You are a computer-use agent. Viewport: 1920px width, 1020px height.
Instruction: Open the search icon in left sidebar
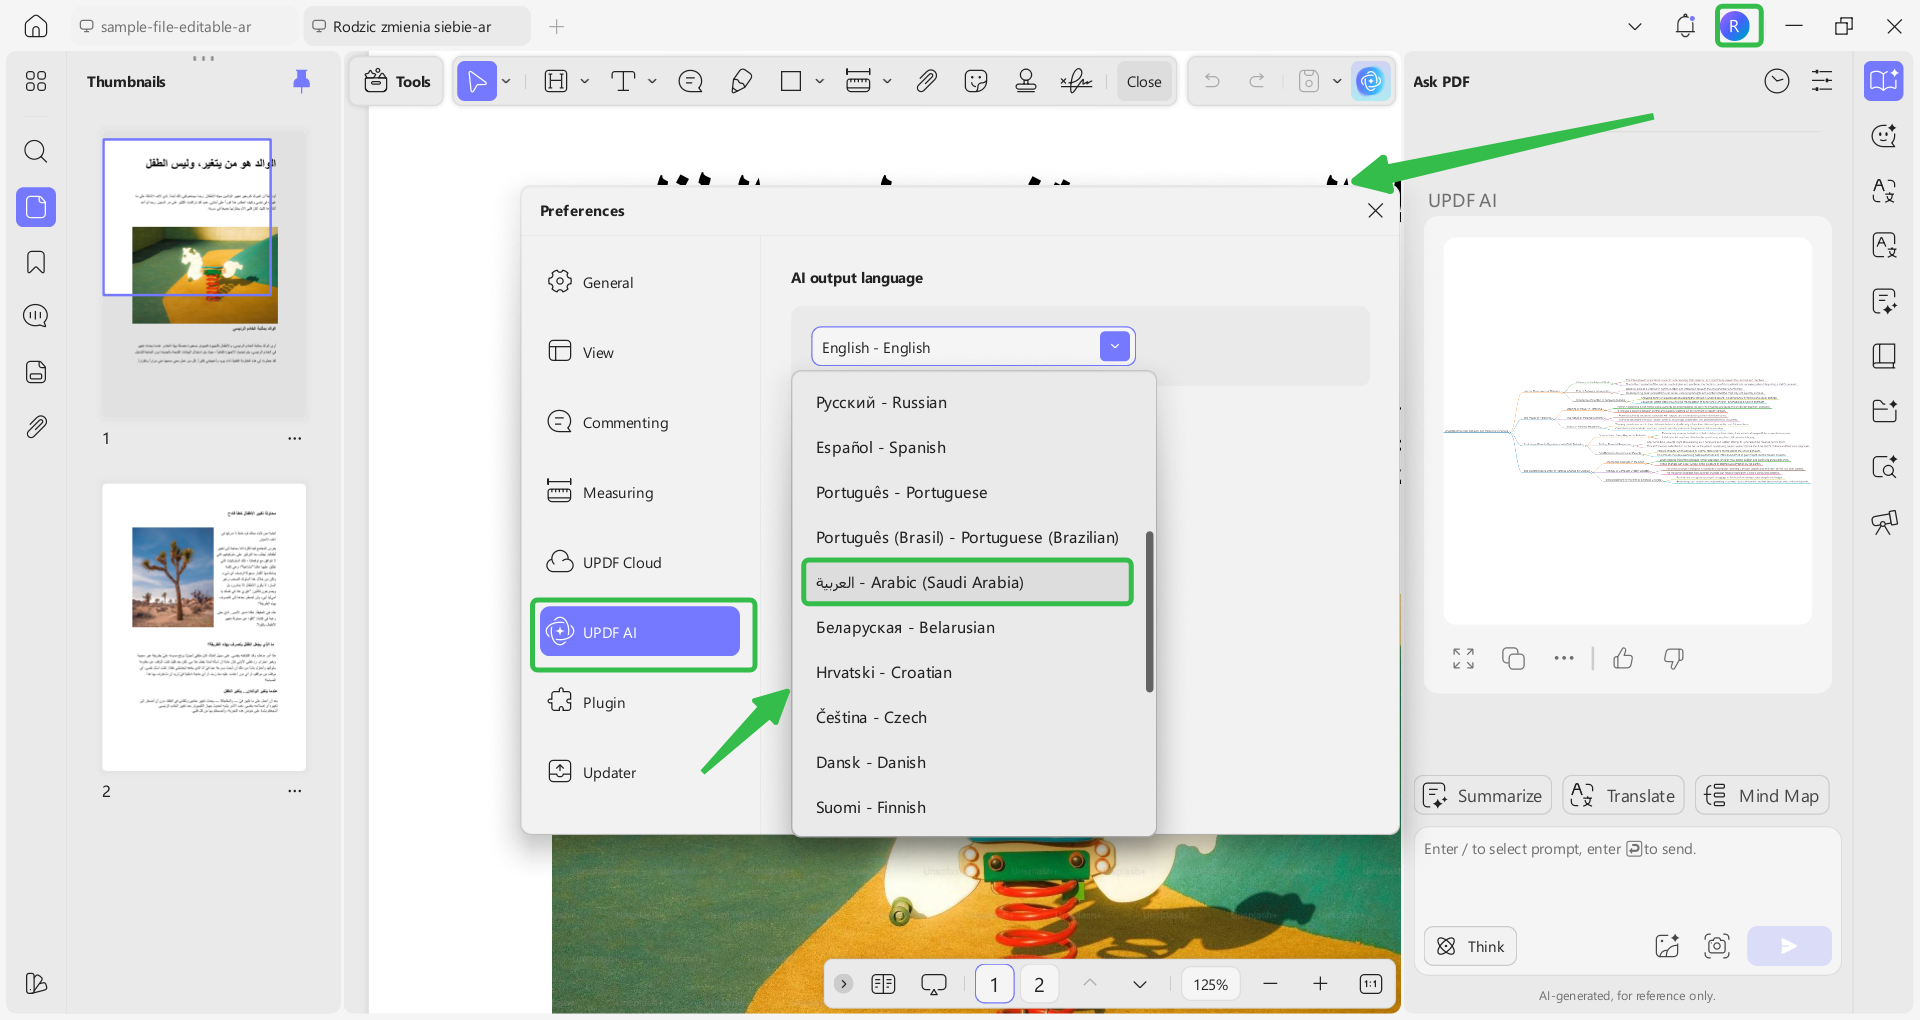(36, 151)
